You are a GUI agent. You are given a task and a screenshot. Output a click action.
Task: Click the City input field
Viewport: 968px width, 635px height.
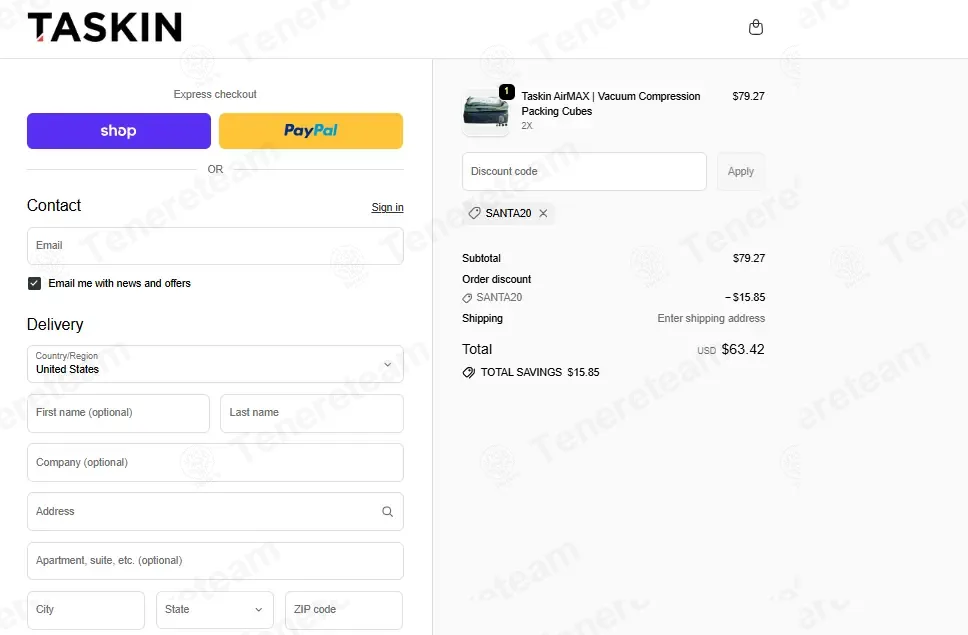click(x=86, y=610)
